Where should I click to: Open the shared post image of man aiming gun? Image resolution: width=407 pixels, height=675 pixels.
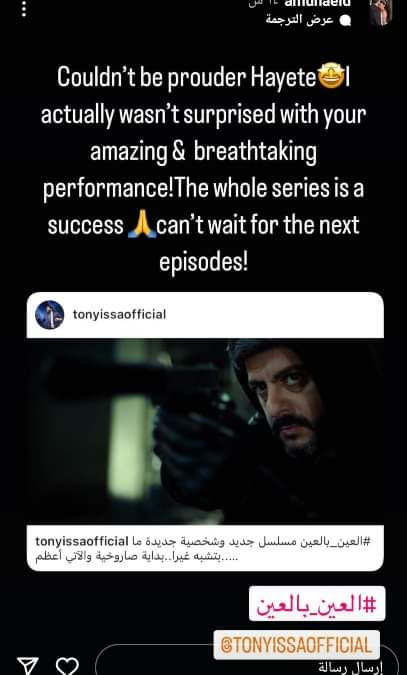click(205, 431)
